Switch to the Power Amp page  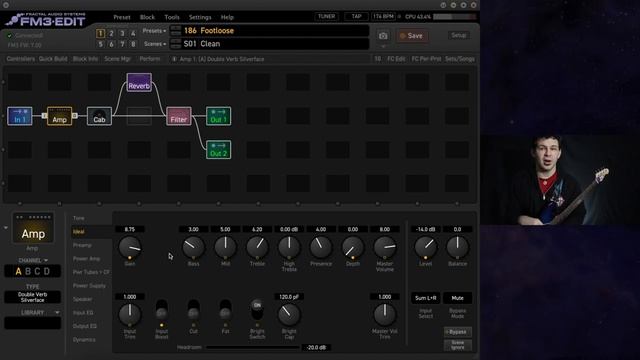pyautogui.click(x=87, y=259)
